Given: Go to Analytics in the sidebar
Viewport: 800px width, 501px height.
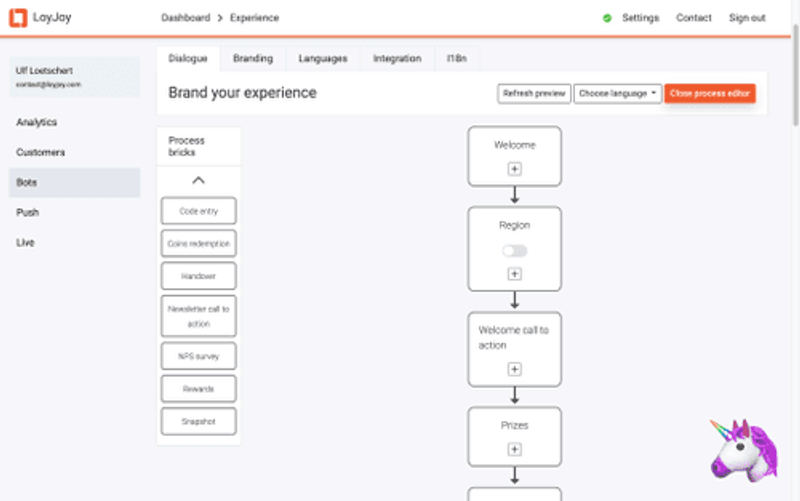Looking at the screenshot, I should pyautogui.click(x=37, y=122).
